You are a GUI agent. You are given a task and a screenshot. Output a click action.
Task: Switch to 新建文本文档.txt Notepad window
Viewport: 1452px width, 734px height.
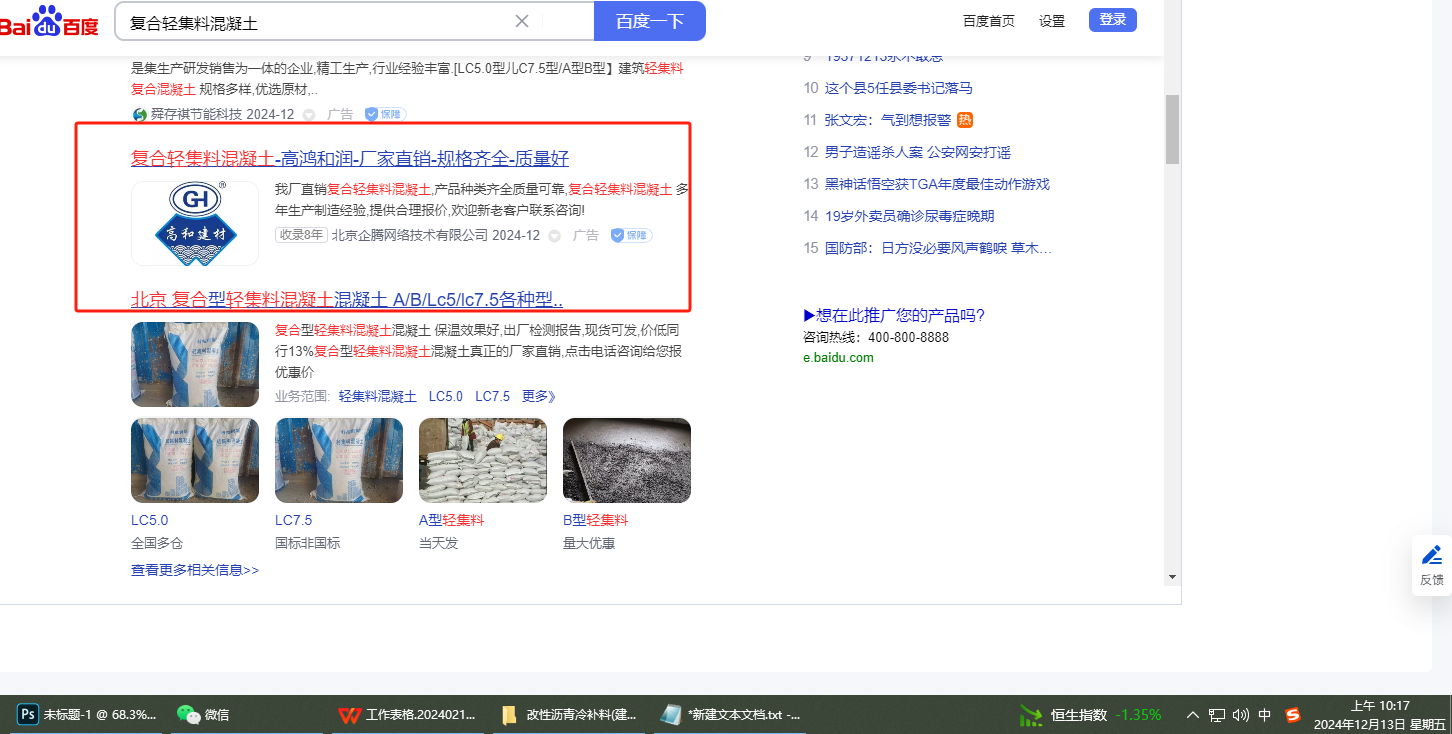pos(731,715)
